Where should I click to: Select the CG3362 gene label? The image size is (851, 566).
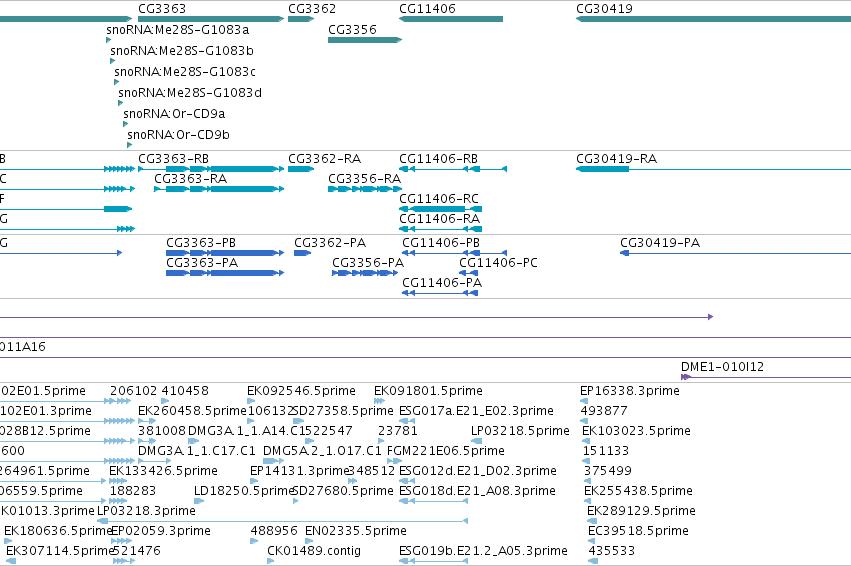coord(312,9)
